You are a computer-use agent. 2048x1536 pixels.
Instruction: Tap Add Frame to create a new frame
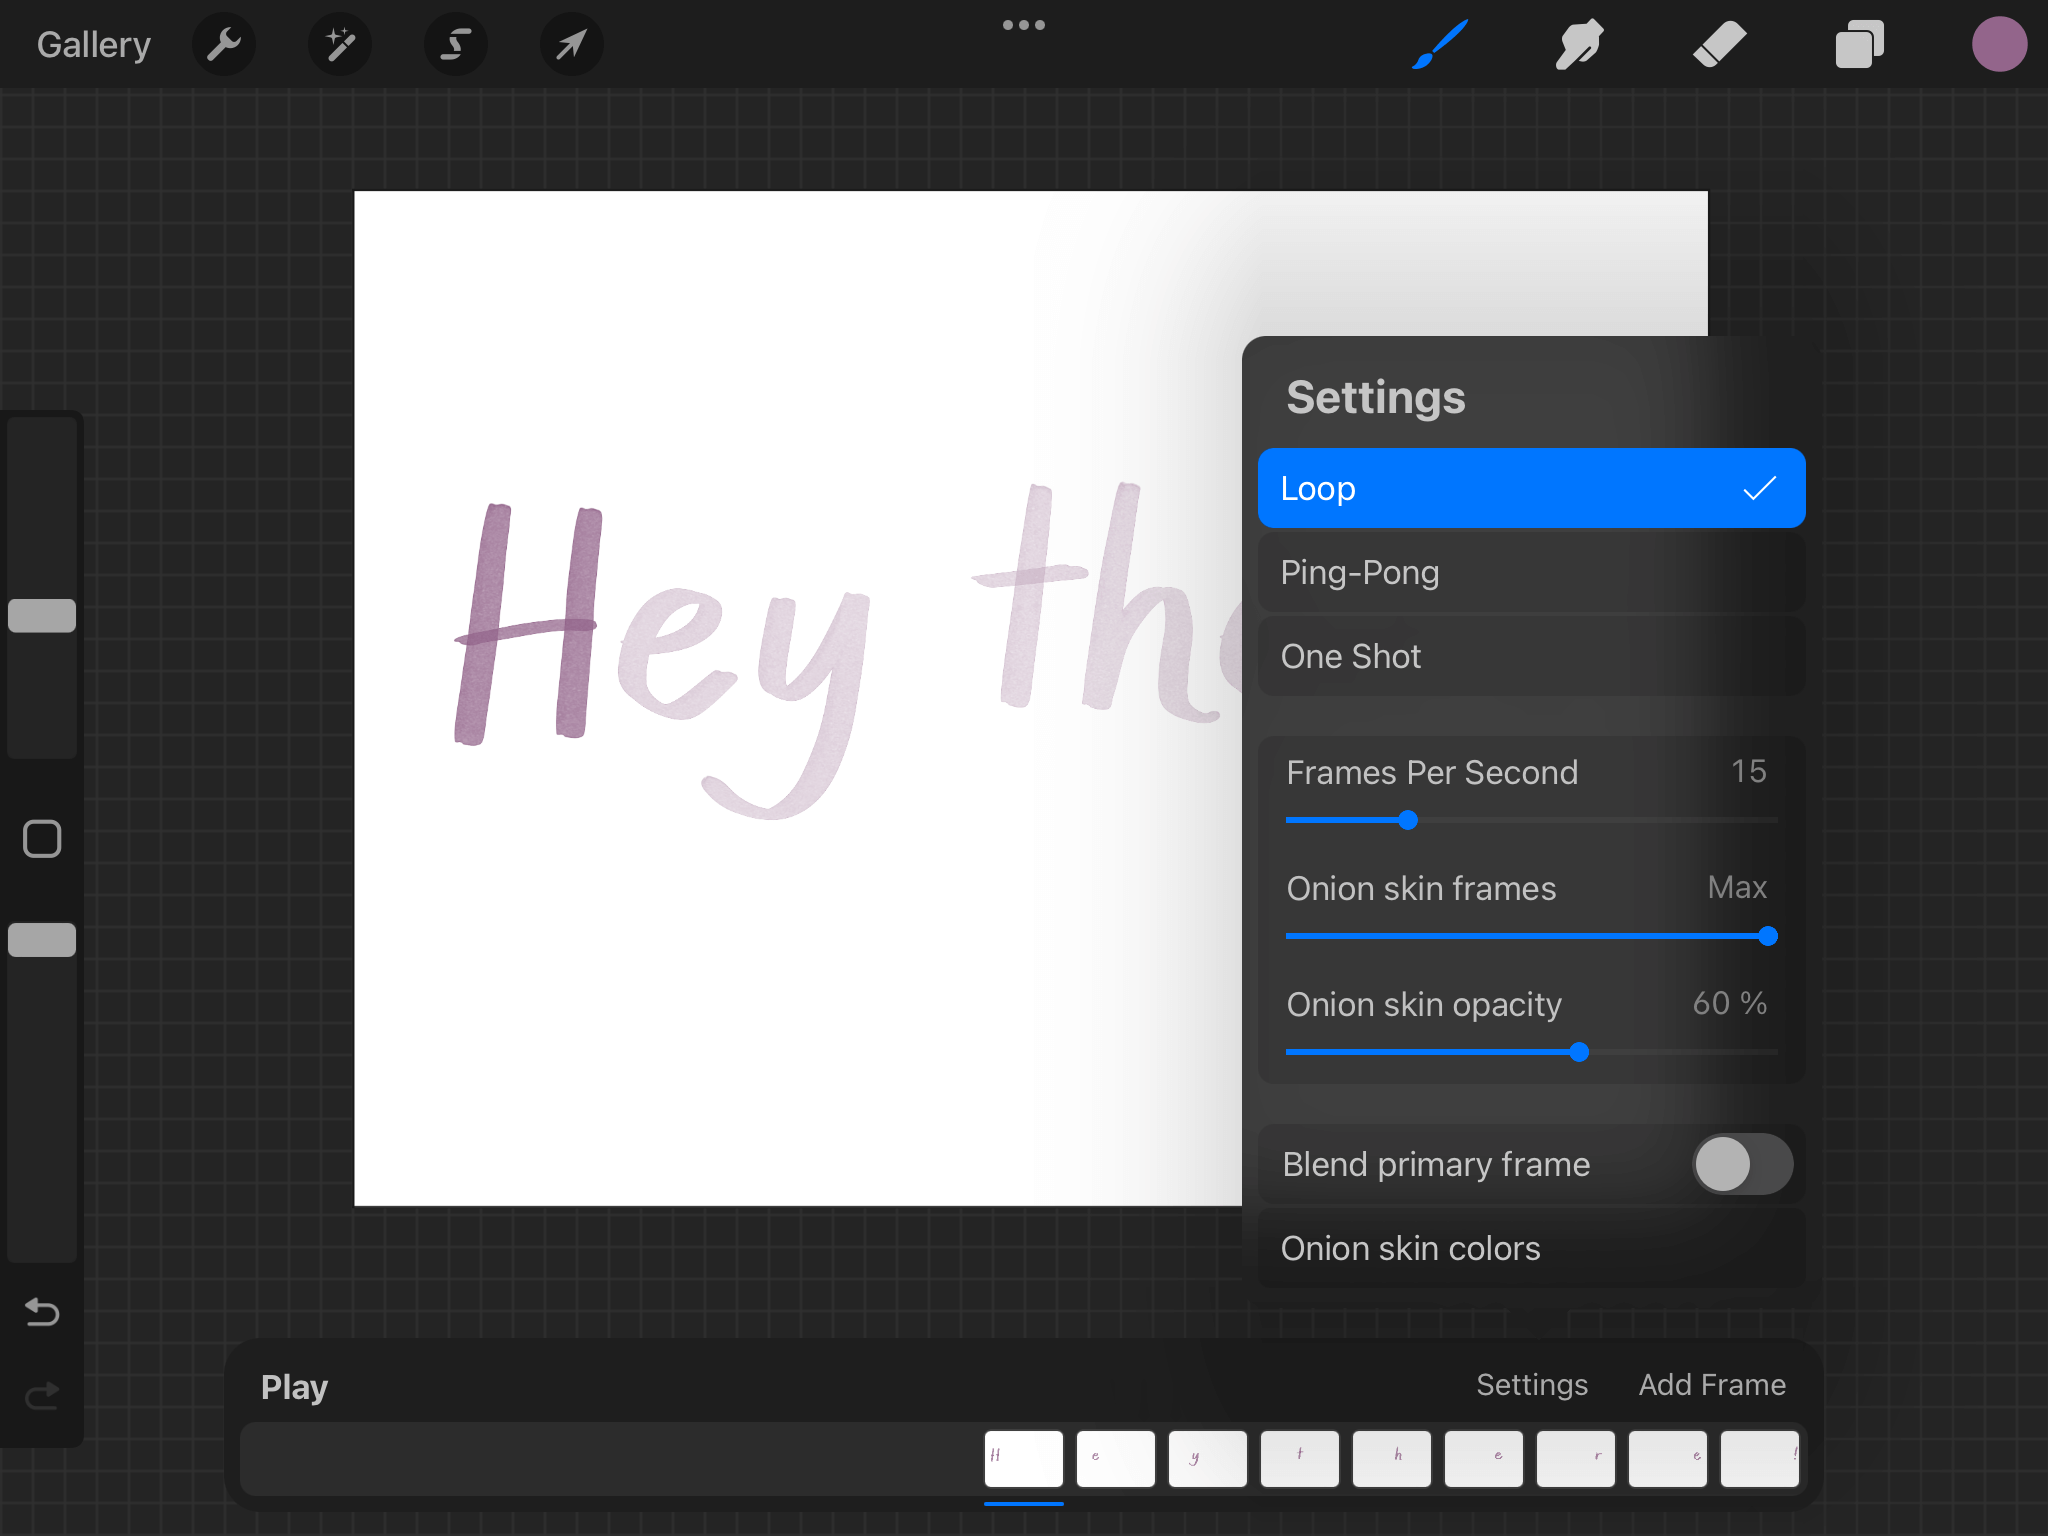(x=1712, y=1385)
